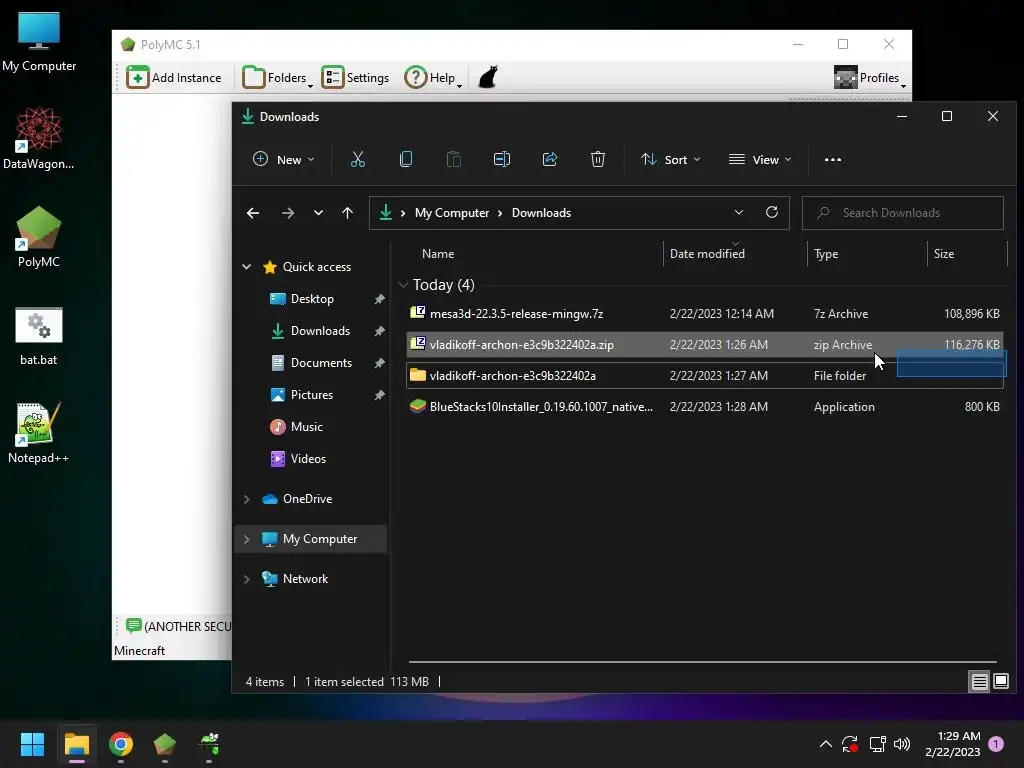Click the Copy icon in Downloads toolbar
The width and height of the screenshot is (1024, 768).
pos(406,159)
